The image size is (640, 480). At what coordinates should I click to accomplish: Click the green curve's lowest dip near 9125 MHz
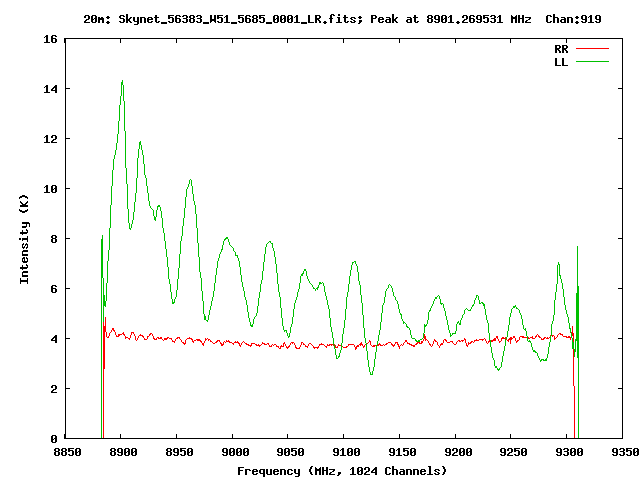[372, 374]
